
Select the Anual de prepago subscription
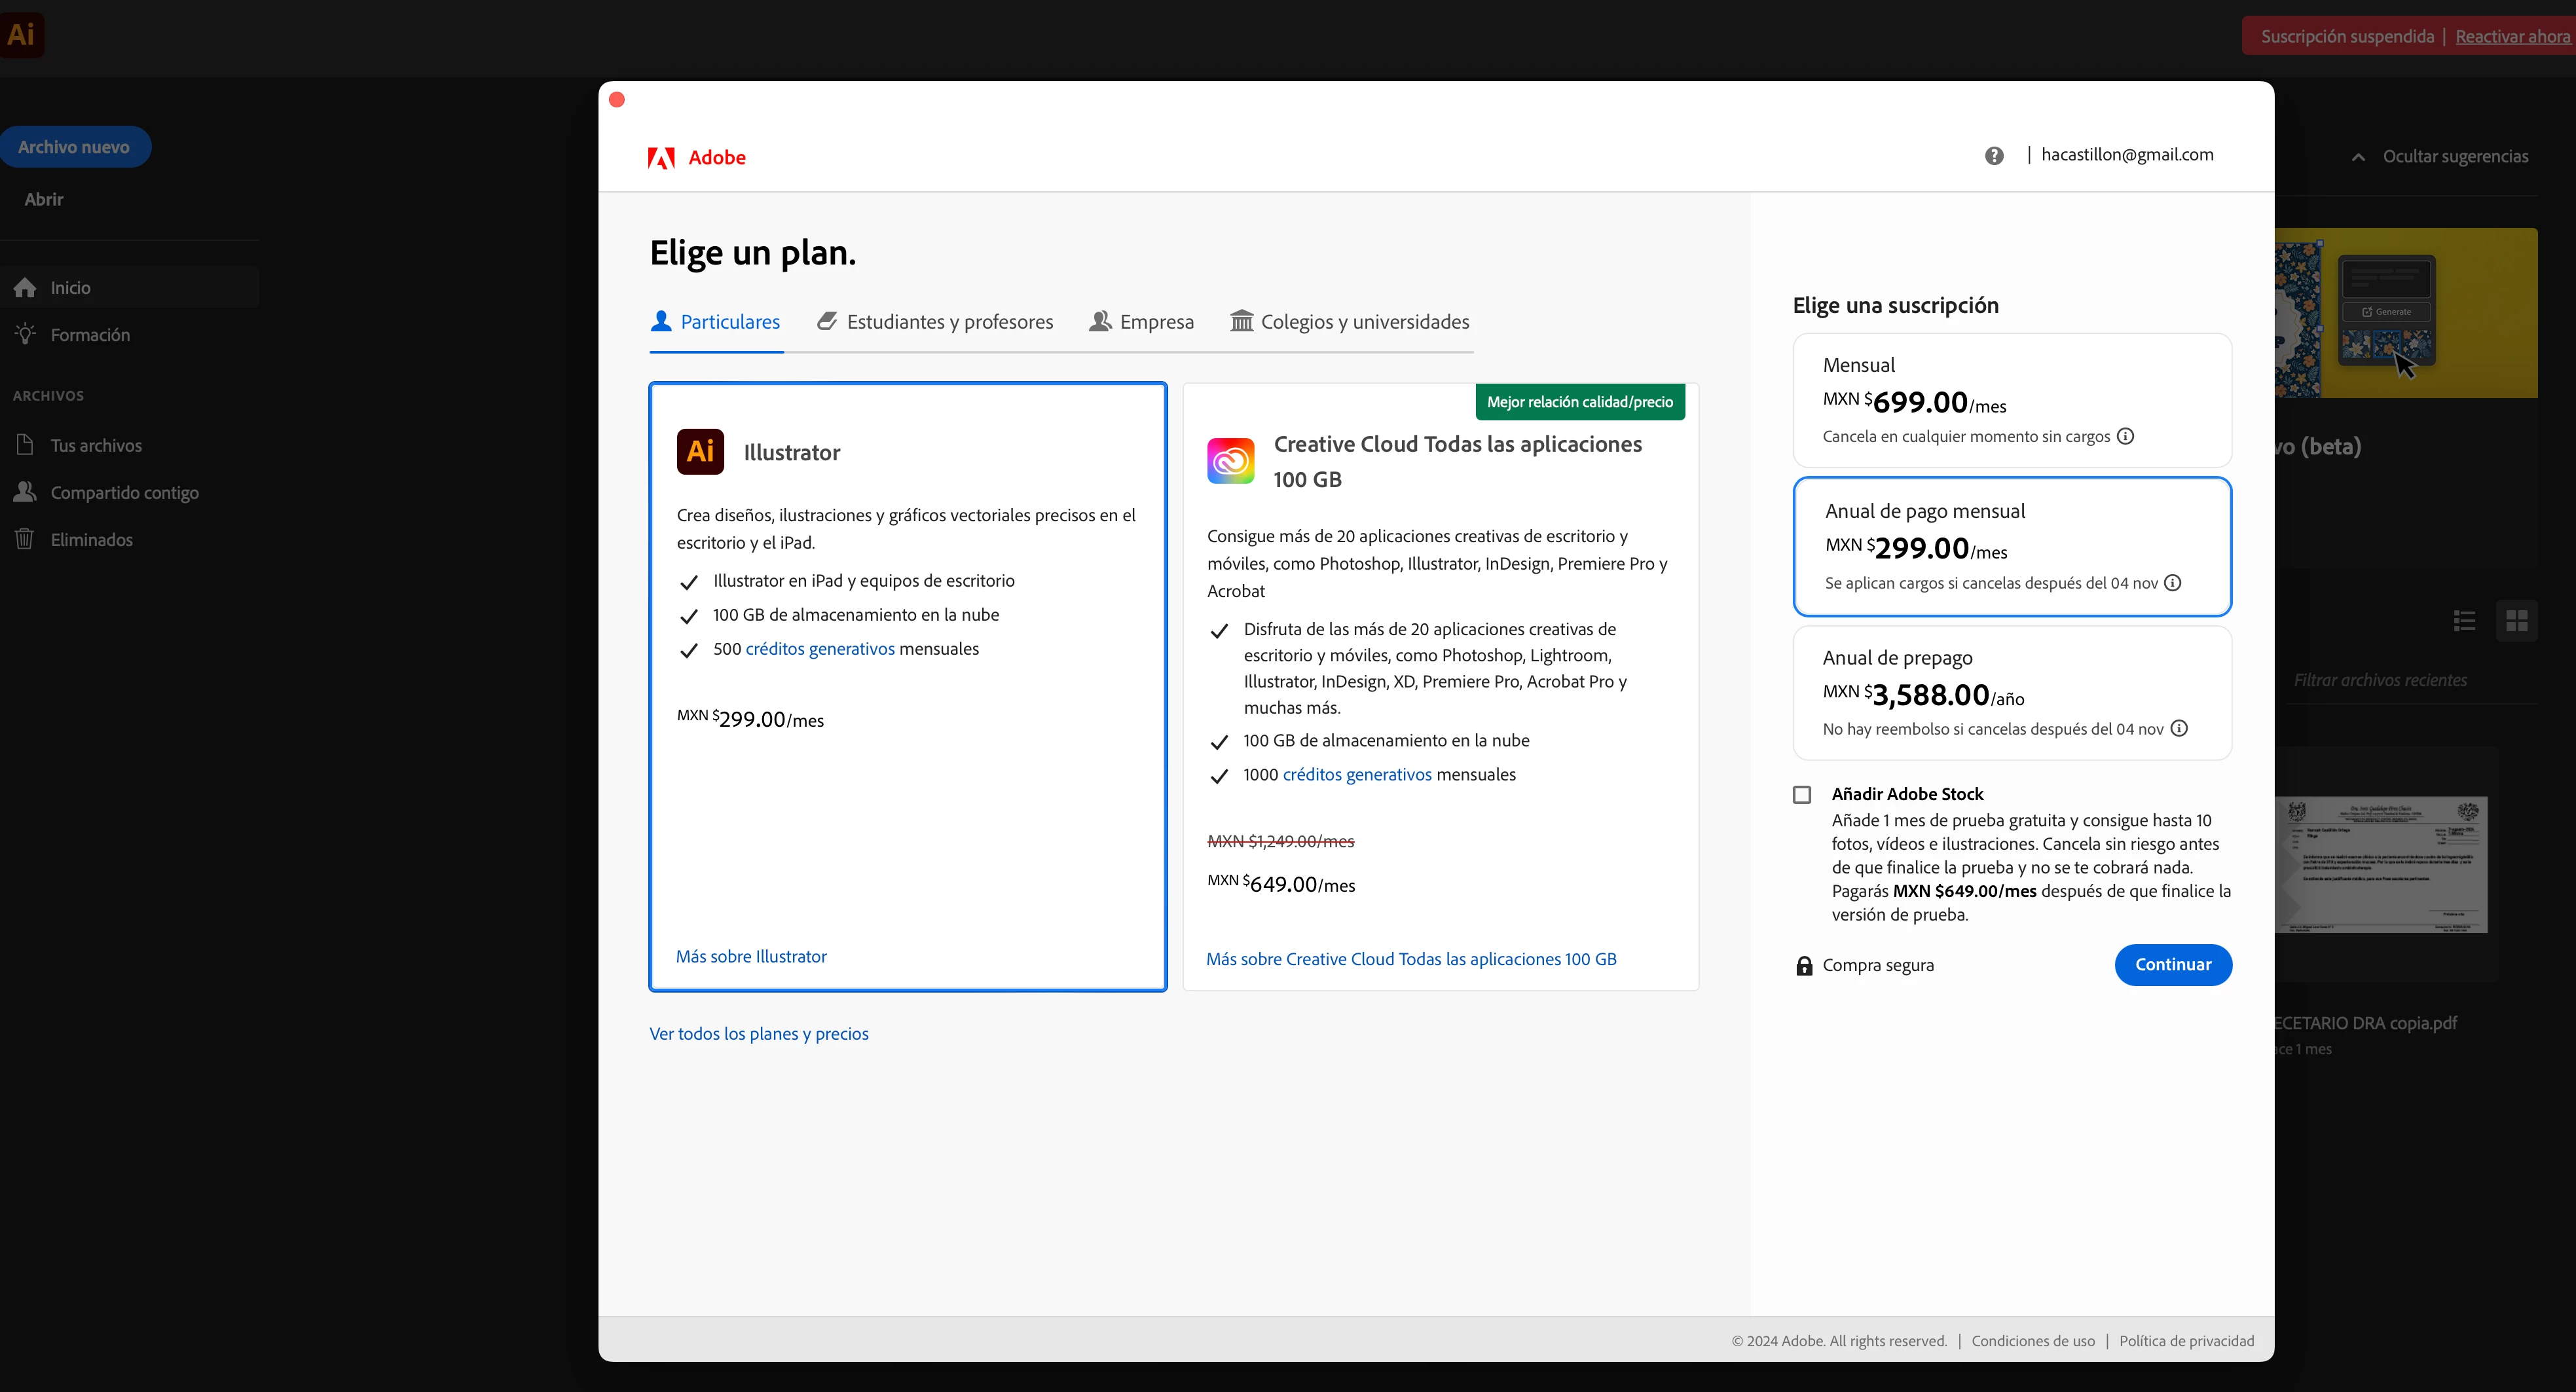click(2011, 693)
